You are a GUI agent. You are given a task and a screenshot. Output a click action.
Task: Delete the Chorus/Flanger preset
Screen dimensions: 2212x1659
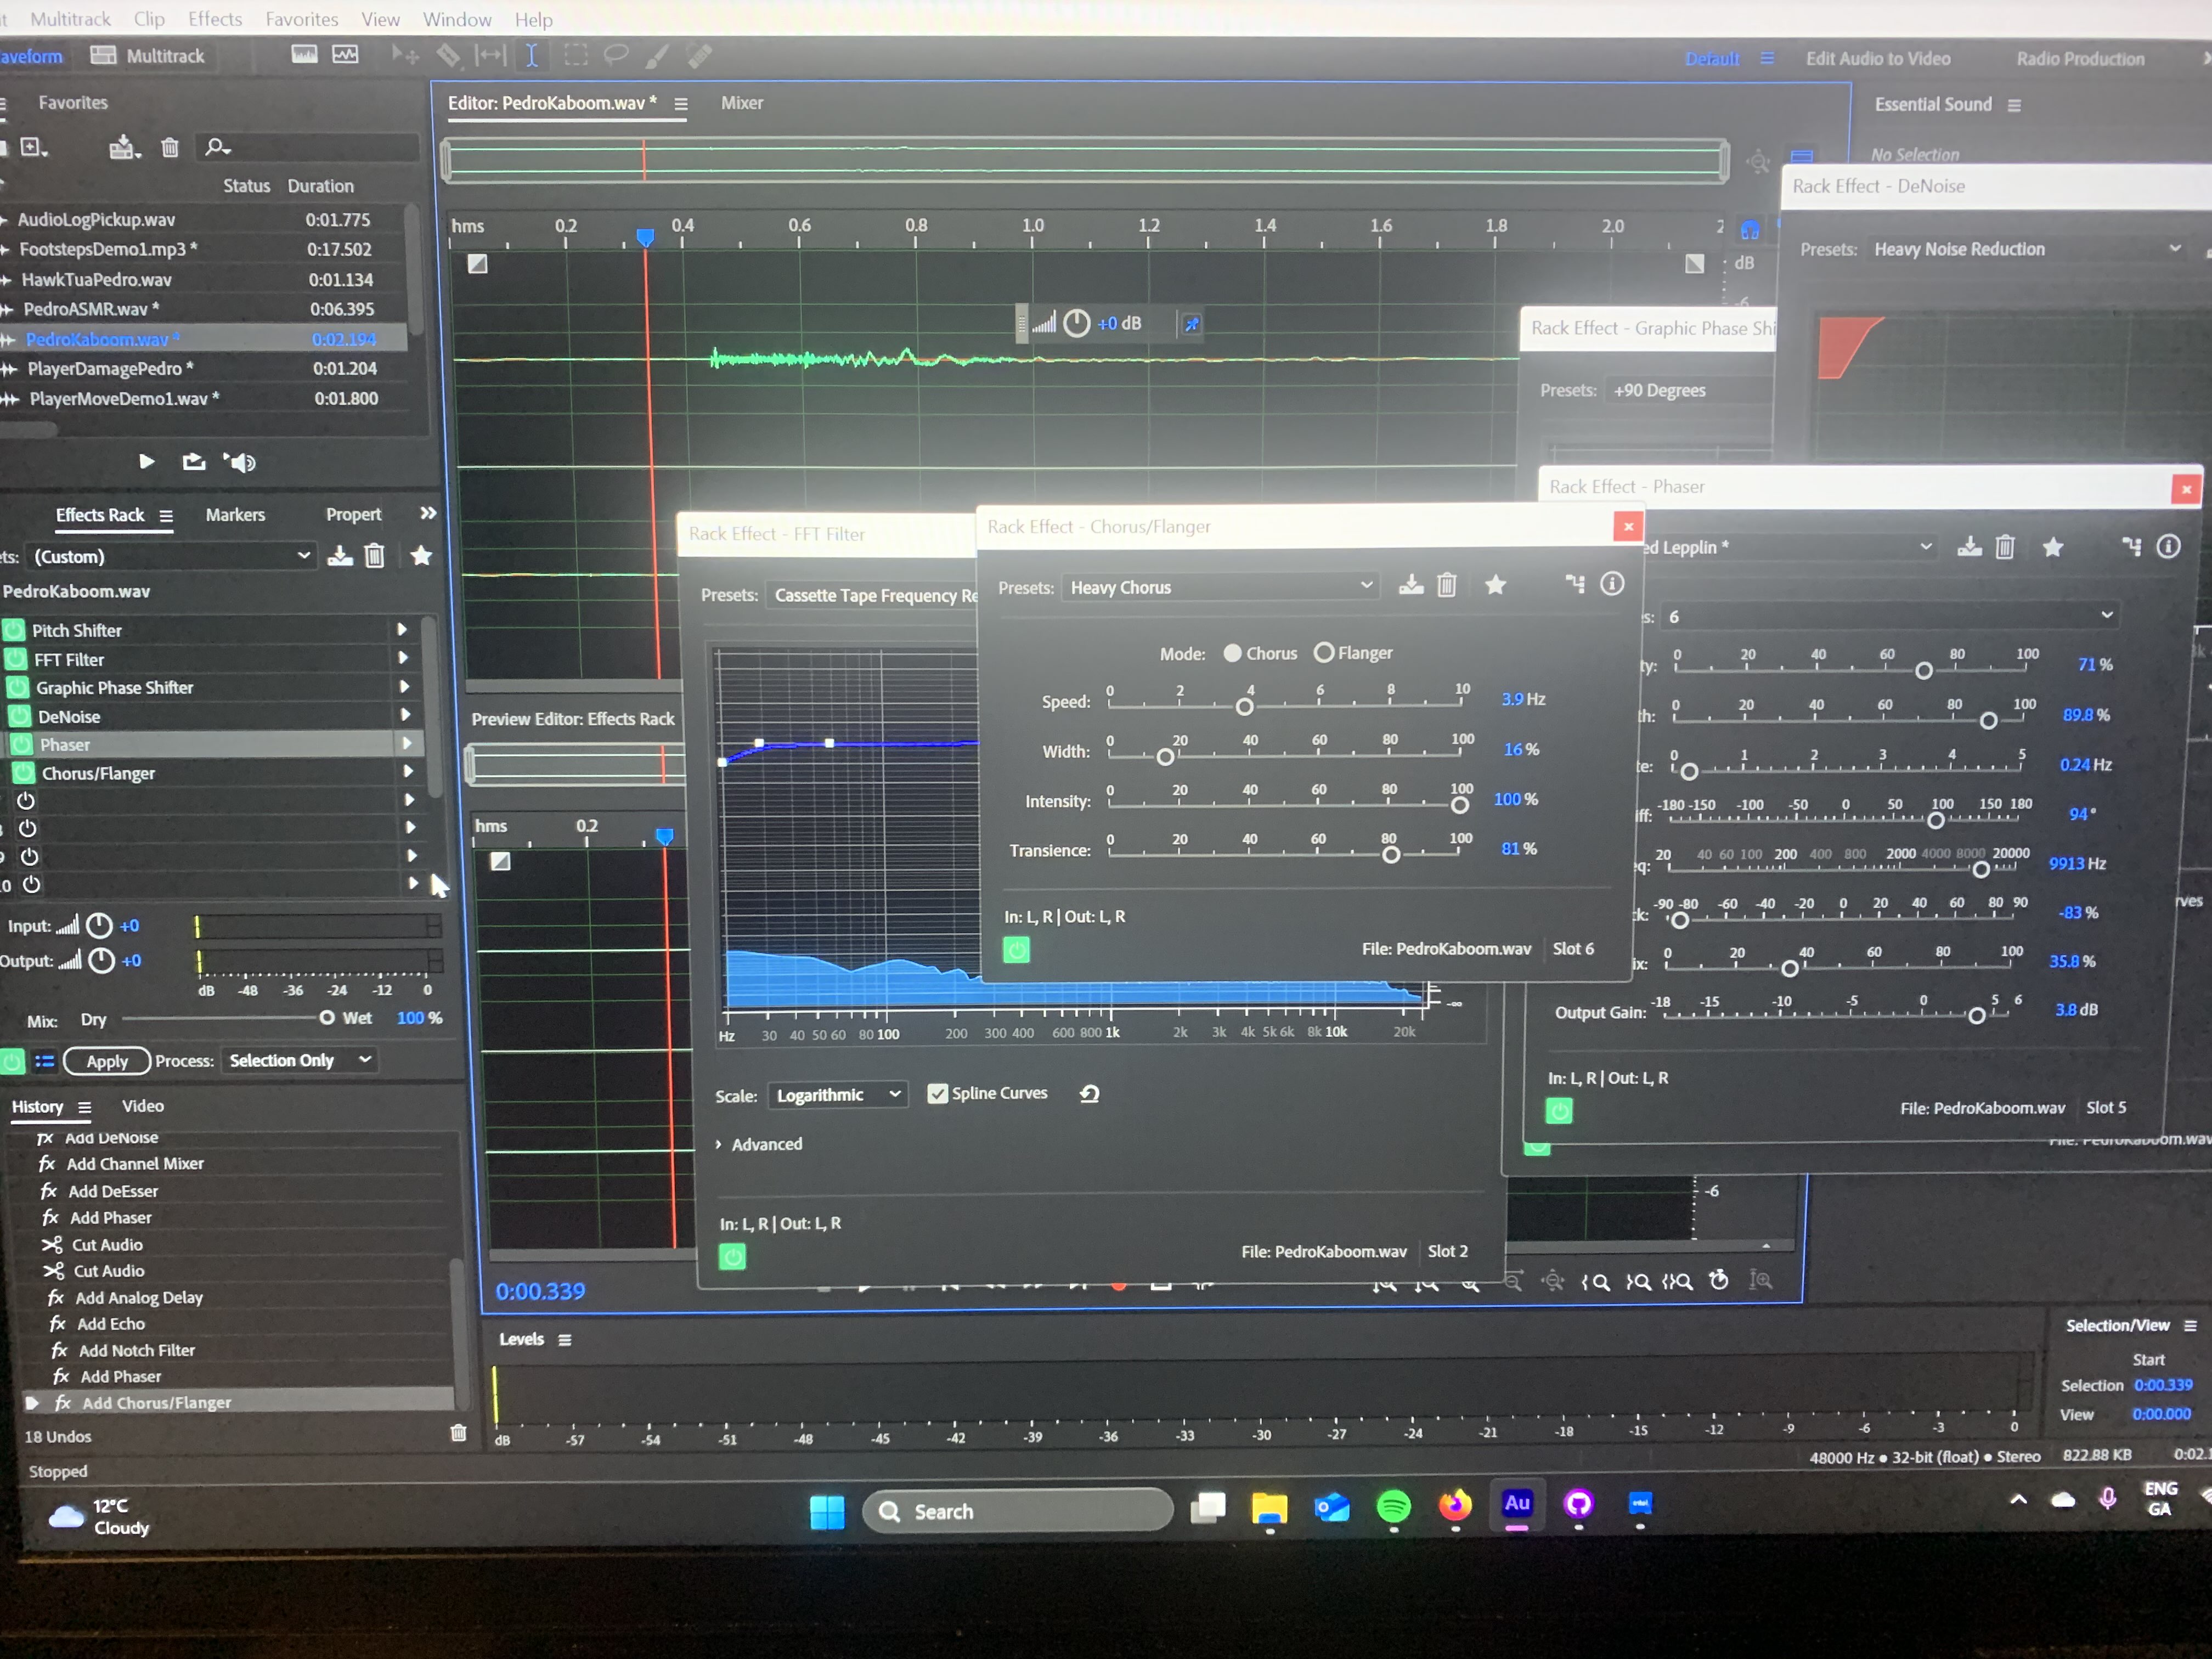pyautogui.click(x=1446, y=585)
